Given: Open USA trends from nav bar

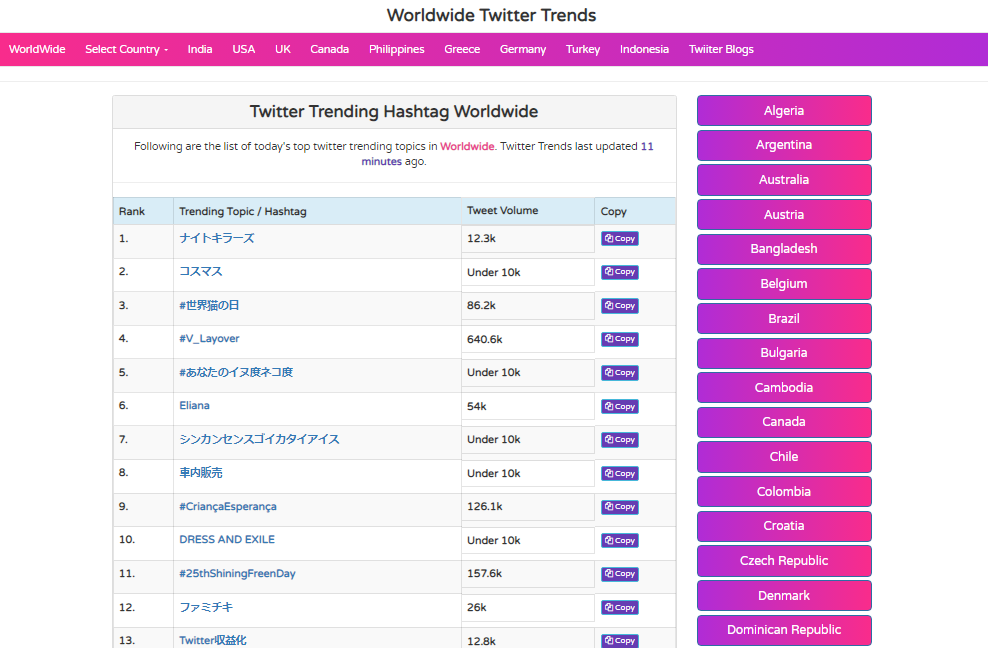Looking at the screenshot, I should 243,49.
